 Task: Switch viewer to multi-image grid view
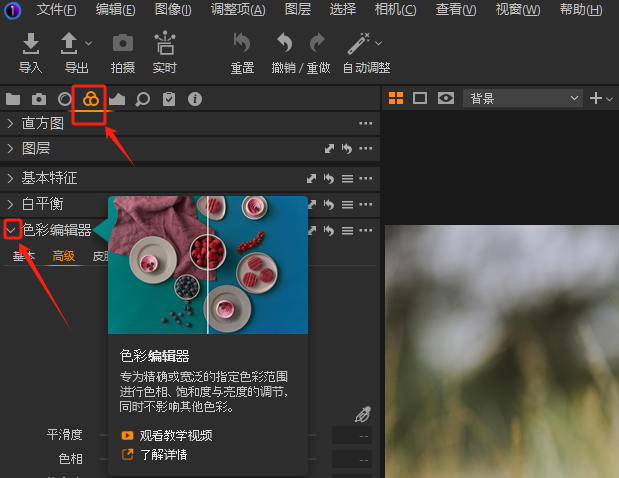(396, 98)
